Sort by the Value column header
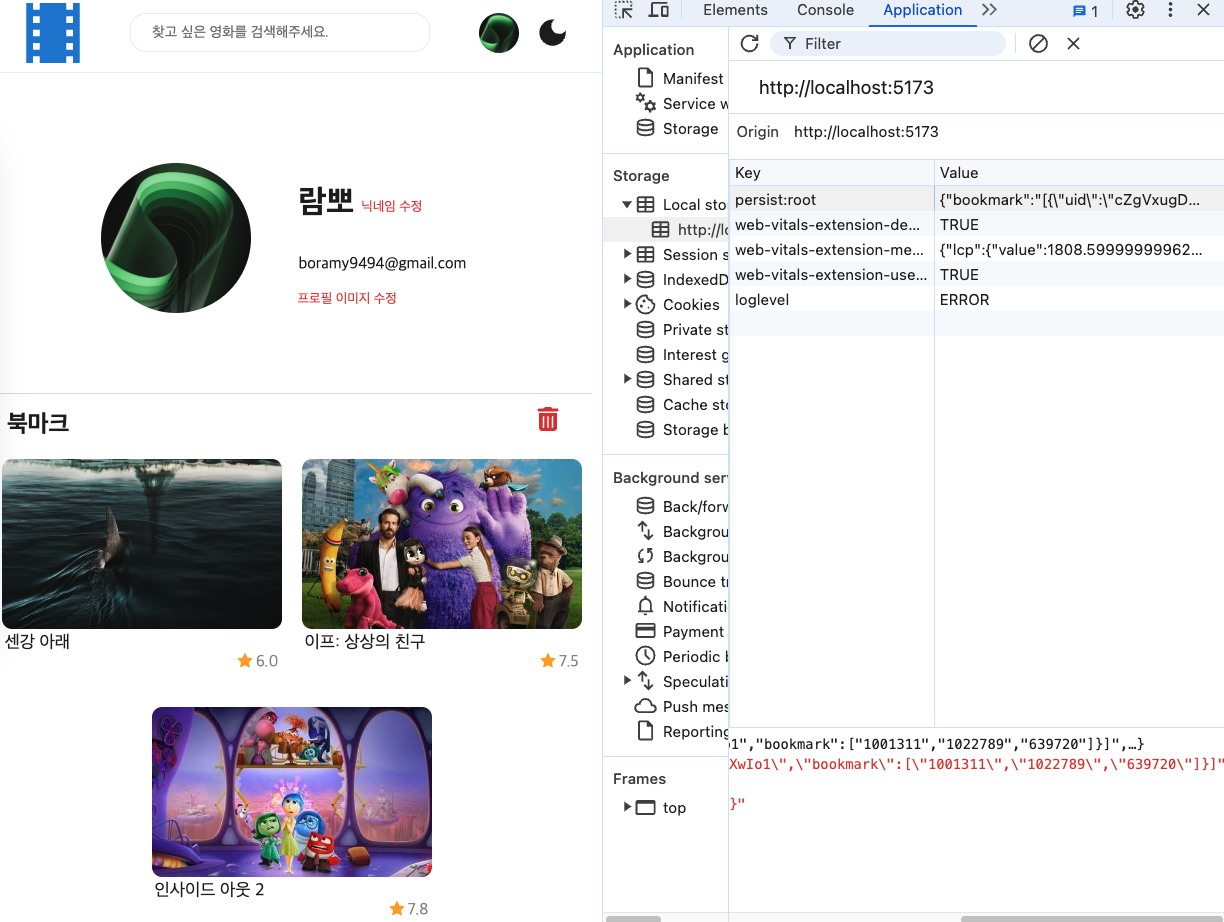Image resolution: width=1224 pixels, height=922 pixels. (1079, 173)
